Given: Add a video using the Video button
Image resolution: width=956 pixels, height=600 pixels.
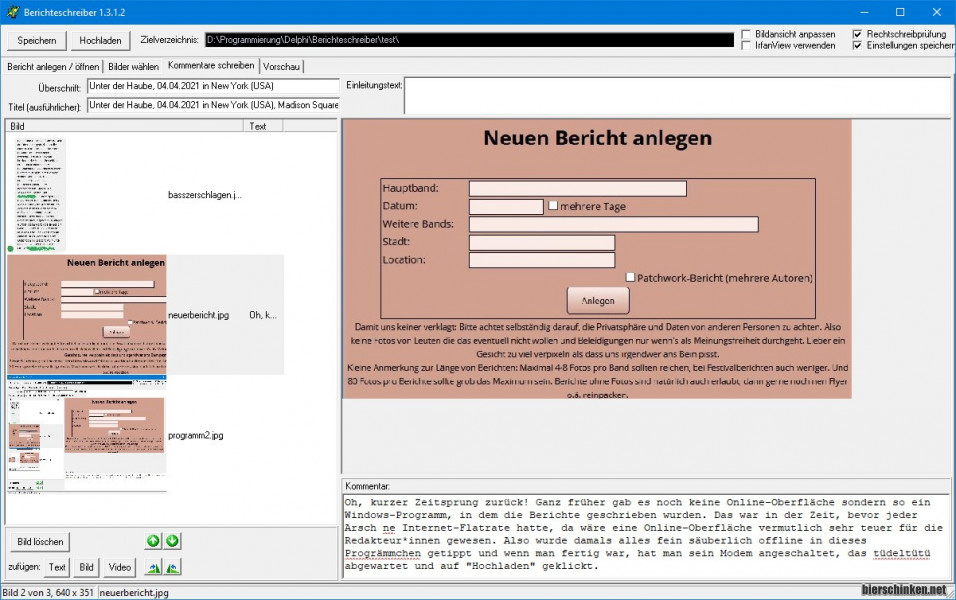Looking at the screenshot, I should (120, 567).
